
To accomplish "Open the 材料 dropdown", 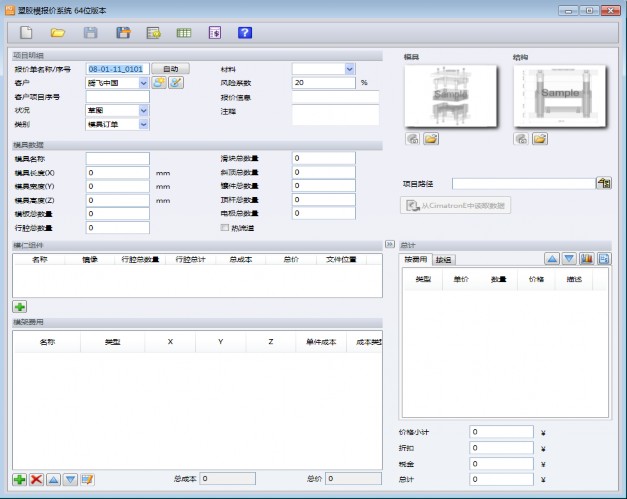I will [350, 69].
